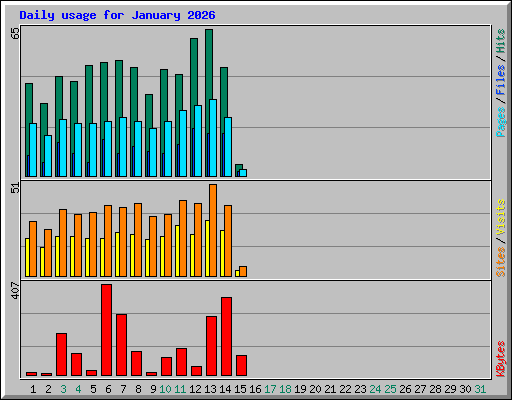
Task: Click day label '20' on the x-axis
Action: (315, 389)
